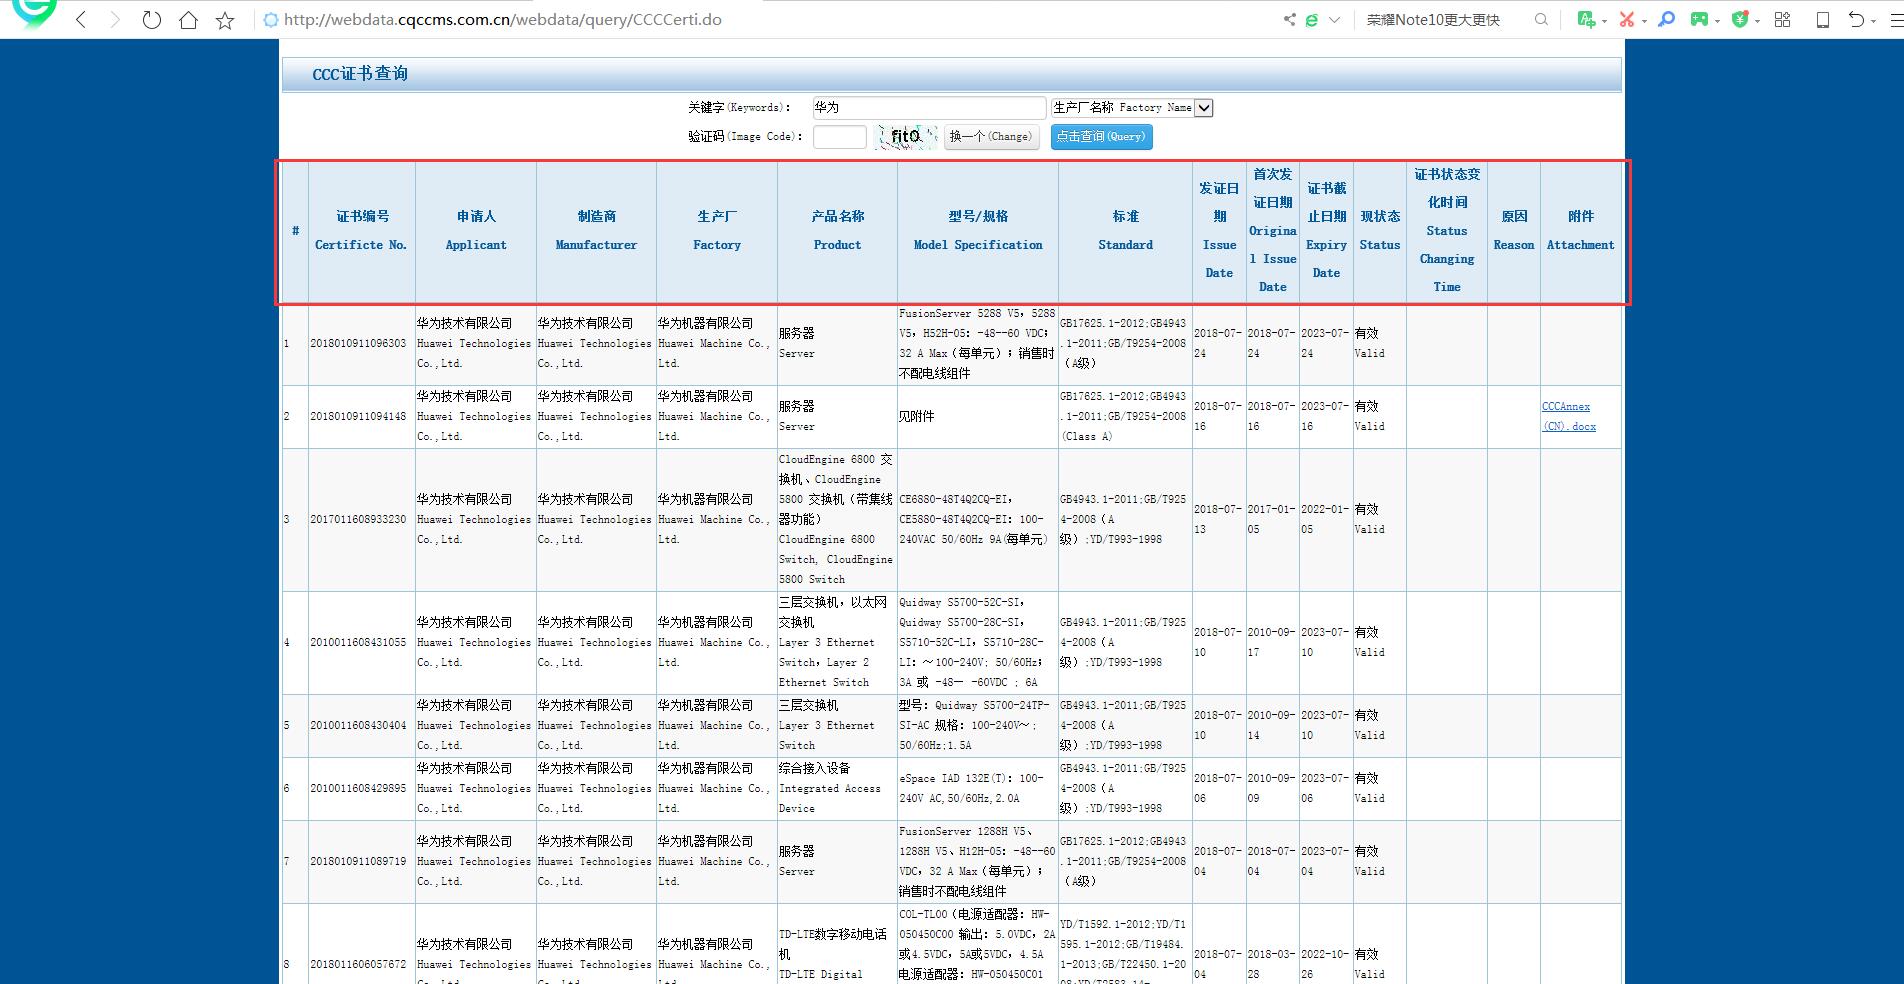Click the 标准 Standard column header
This screenshot has width=1904, height=984.
(1125, 231)
